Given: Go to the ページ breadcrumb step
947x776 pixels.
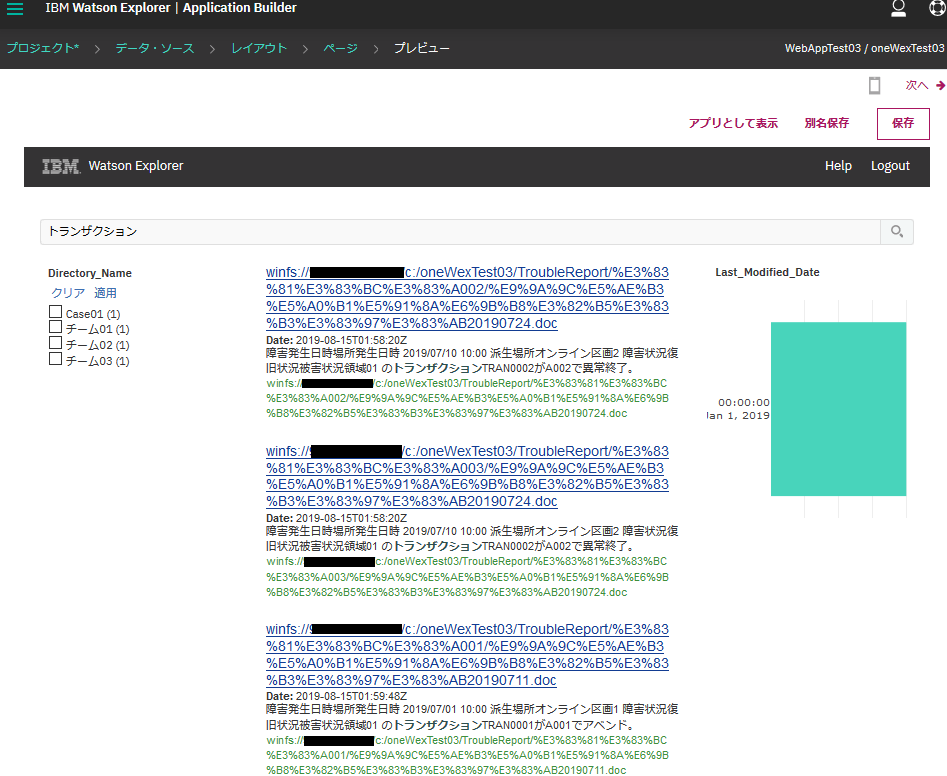Looking at the screenshot, I should point(340,48).
